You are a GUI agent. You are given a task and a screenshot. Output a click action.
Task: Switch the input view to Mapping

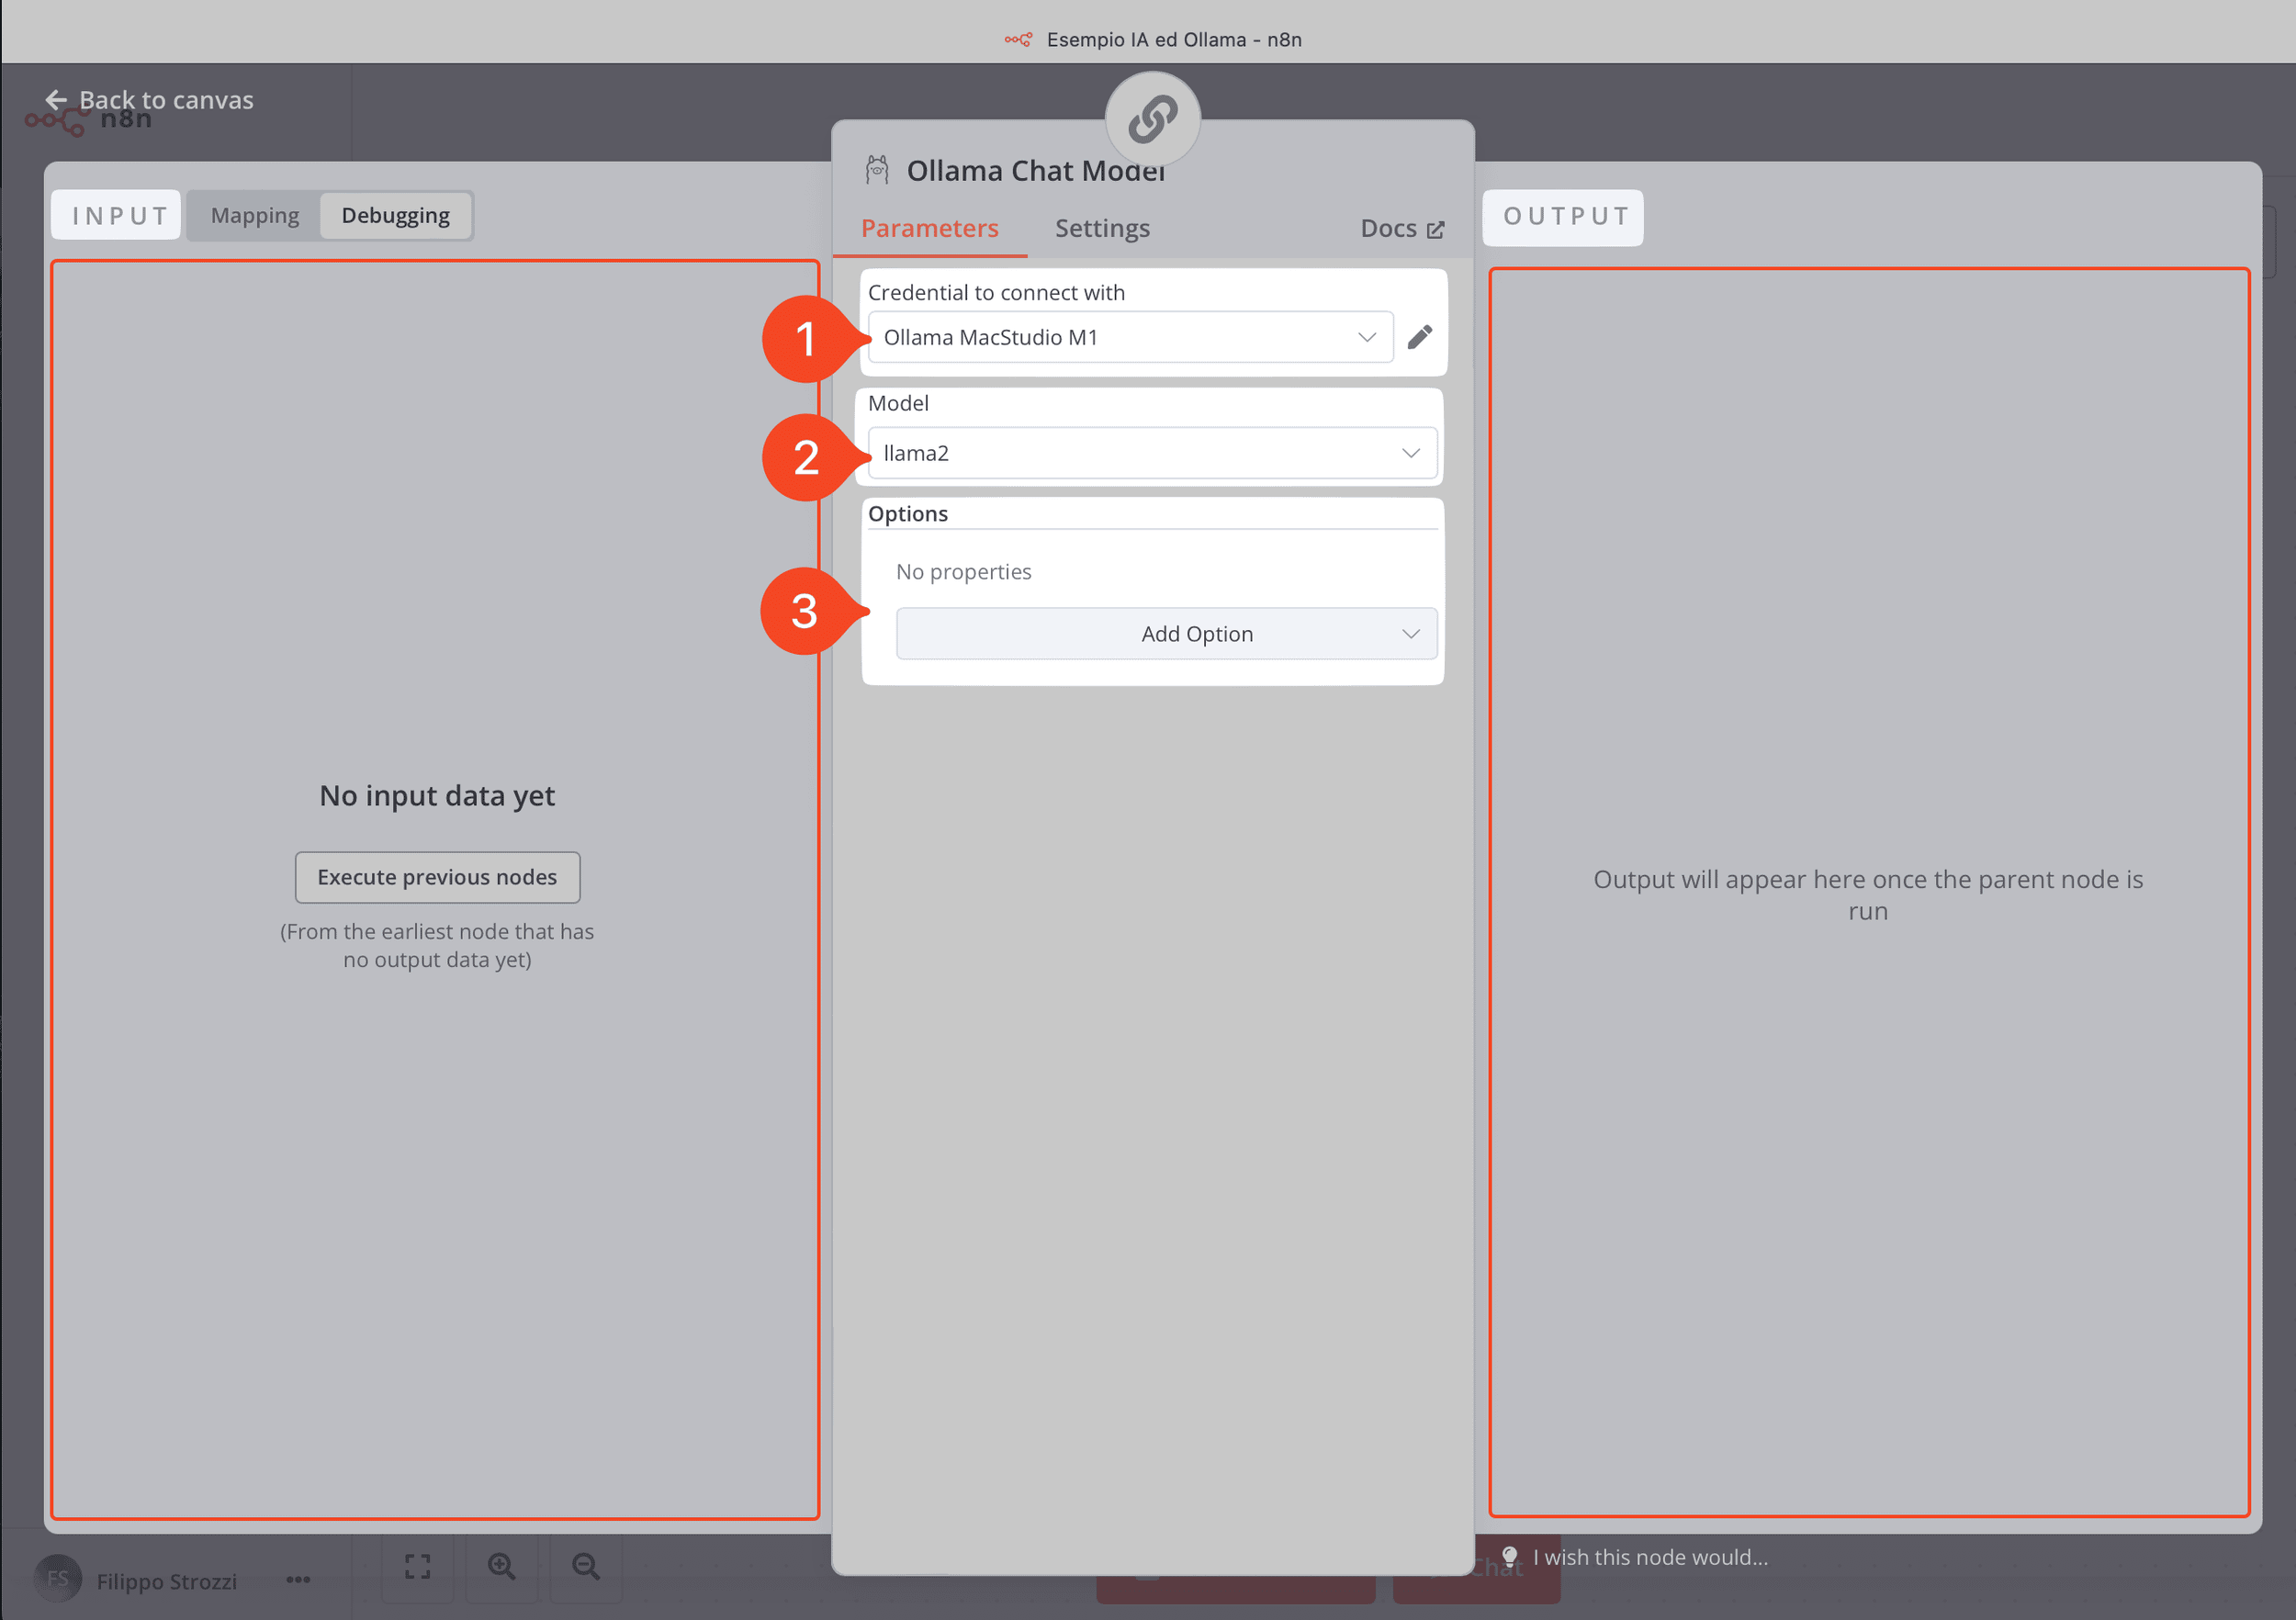click(255, 216)
